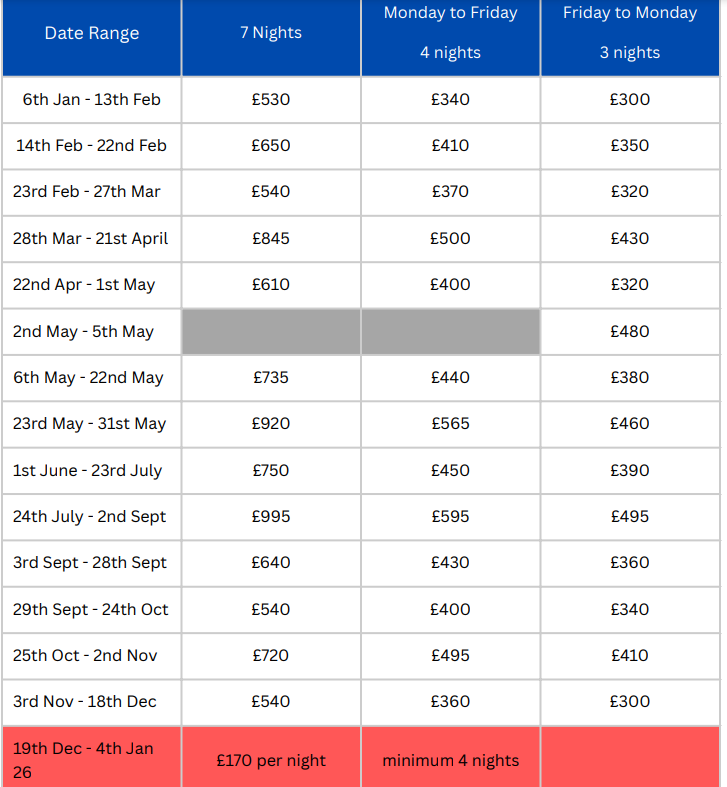Click the Monday to Friday 4 nights header
Viewport: 727px width, 787px height.
[x=451, y=33]
